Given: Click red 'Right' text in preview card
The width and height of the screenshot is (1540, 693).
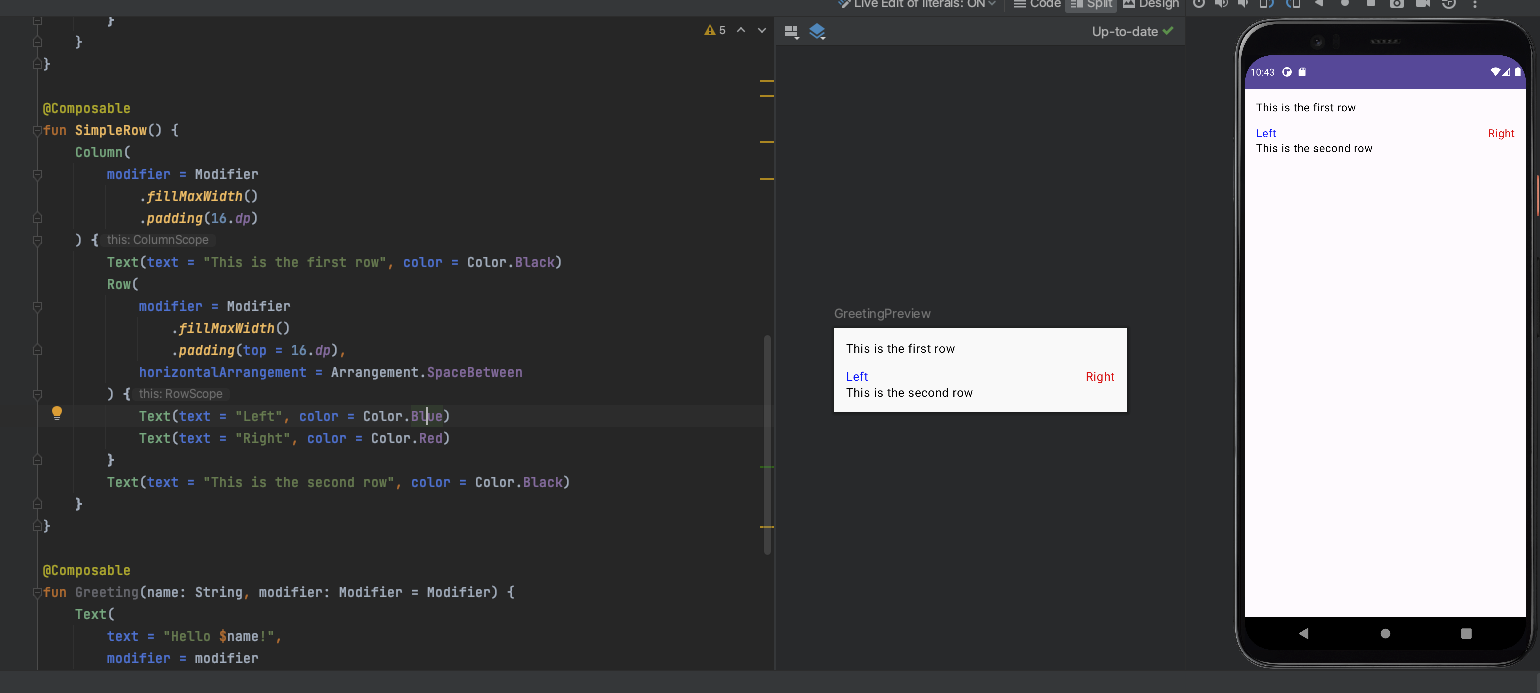Looking at the screenshot, I should [x=1100, y=377].
